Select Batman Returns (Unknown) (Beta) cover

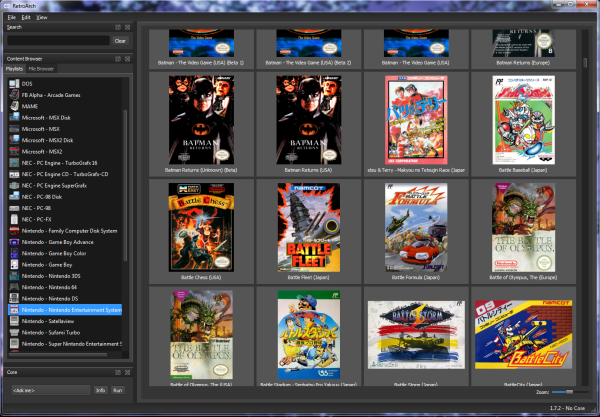click(x=201, y=120)
